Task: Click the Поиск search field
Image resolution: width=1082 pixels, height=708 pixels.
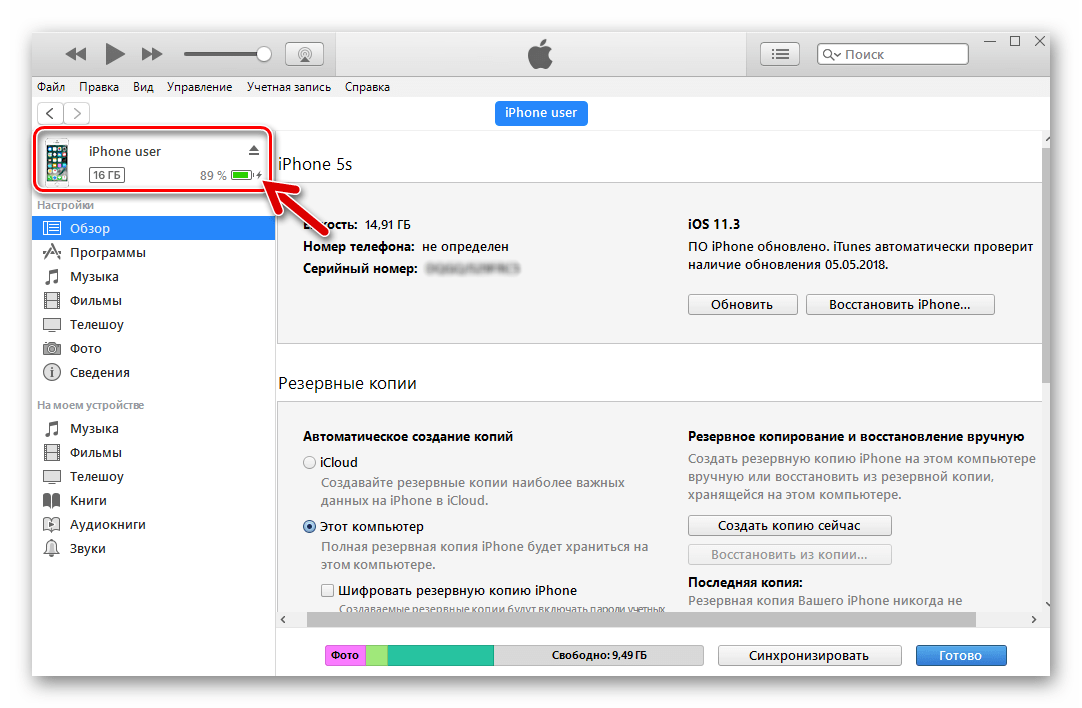Action: pyautogui.click(x=902, y=55)
